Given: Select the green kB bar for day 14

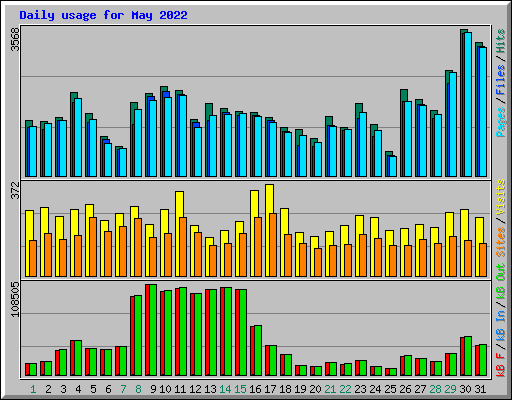Looking at the screenshot, I should pyautogui.click(x=228, y=331).
